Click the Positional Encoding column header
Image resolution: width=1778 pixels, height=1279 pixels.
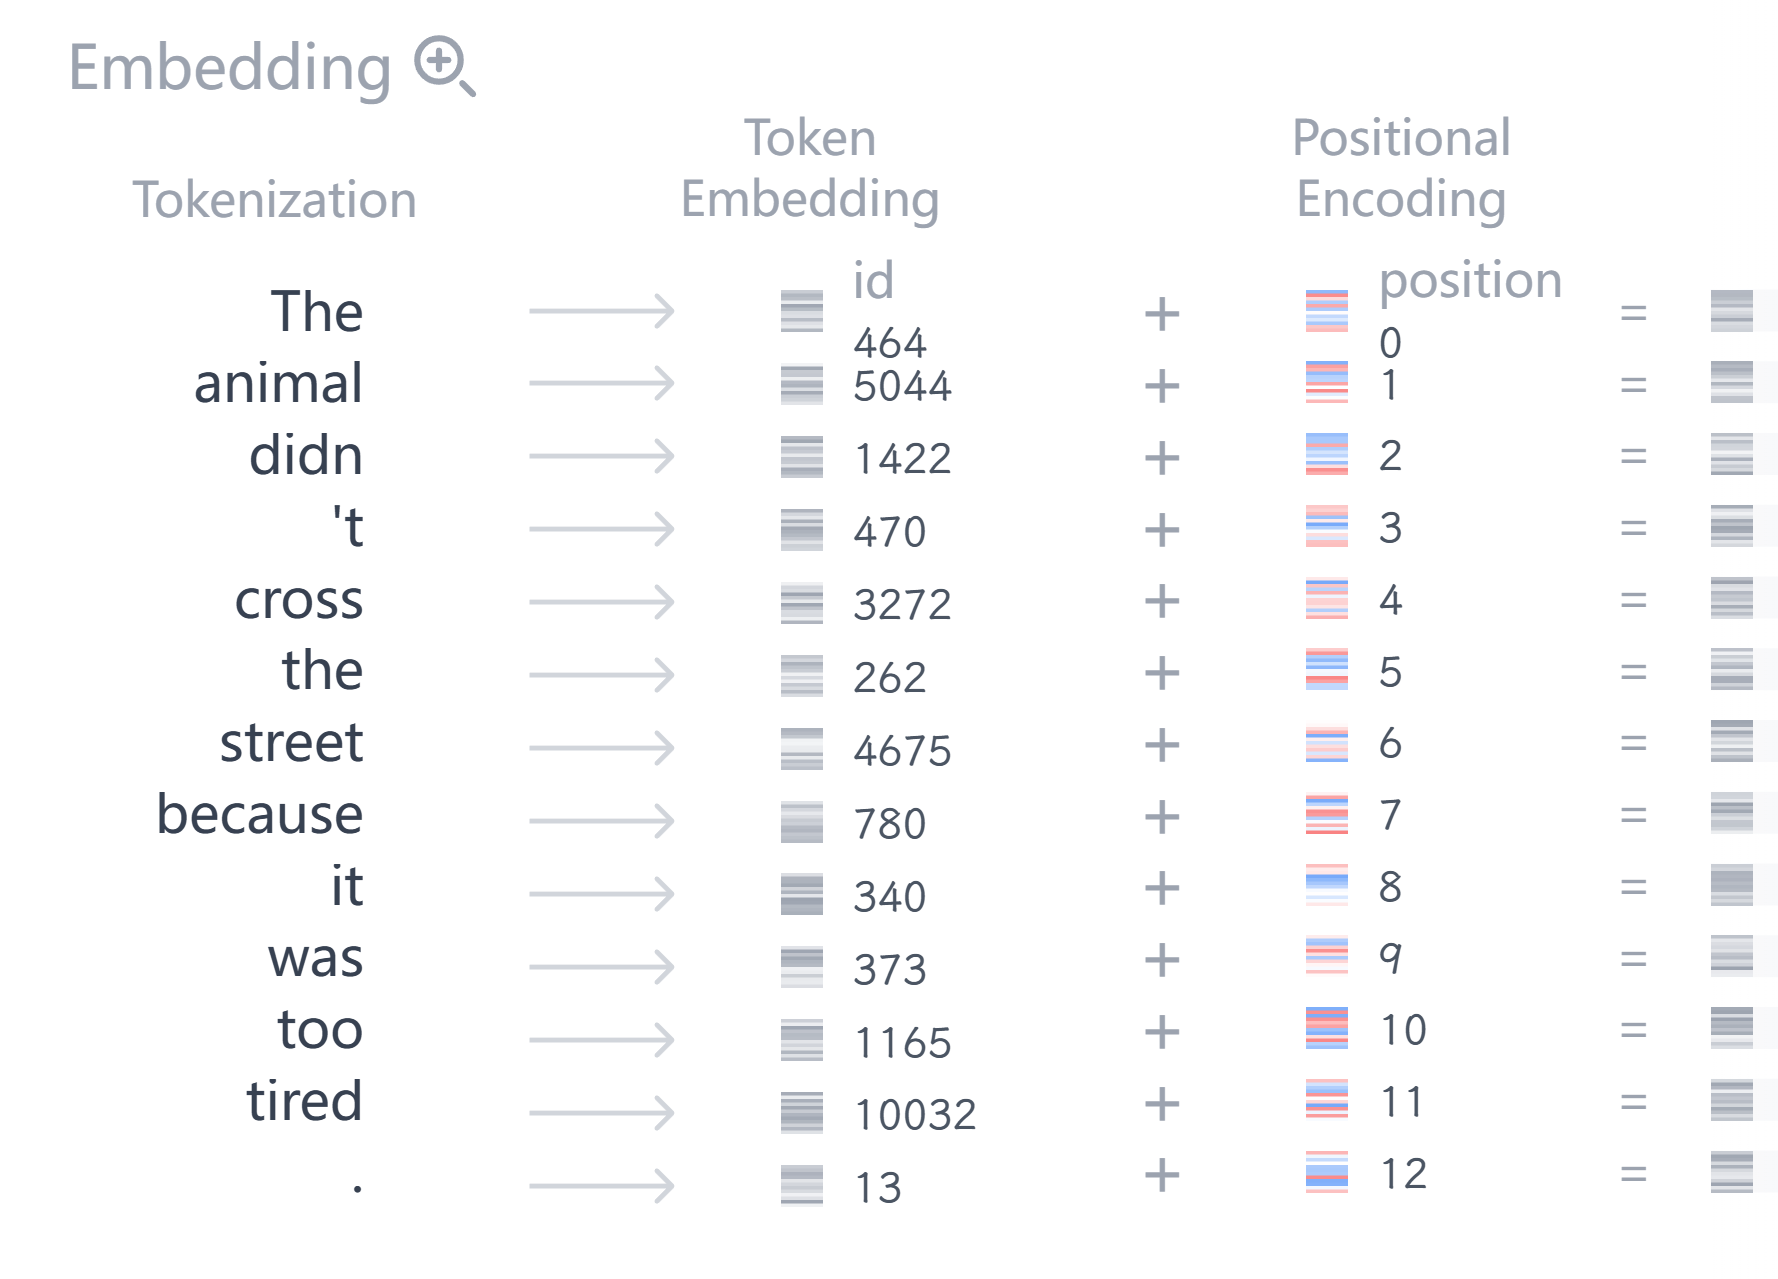click(x=1401, y=168)
